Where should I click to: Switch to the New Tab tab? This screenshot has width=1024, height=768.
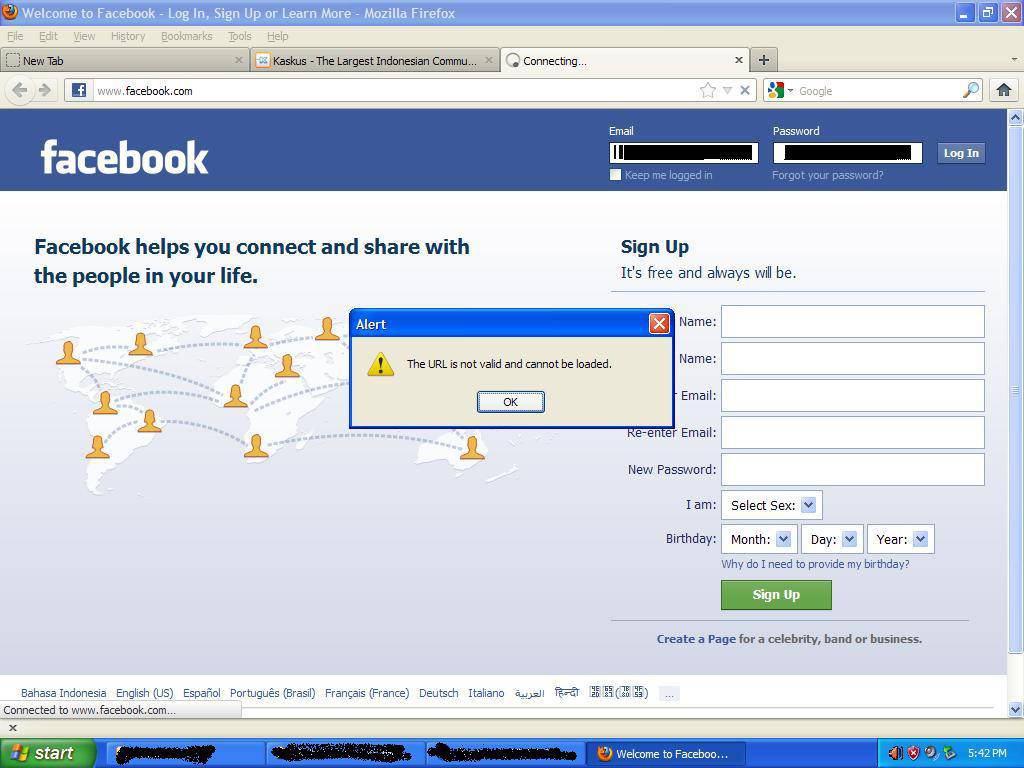(124, 60)
